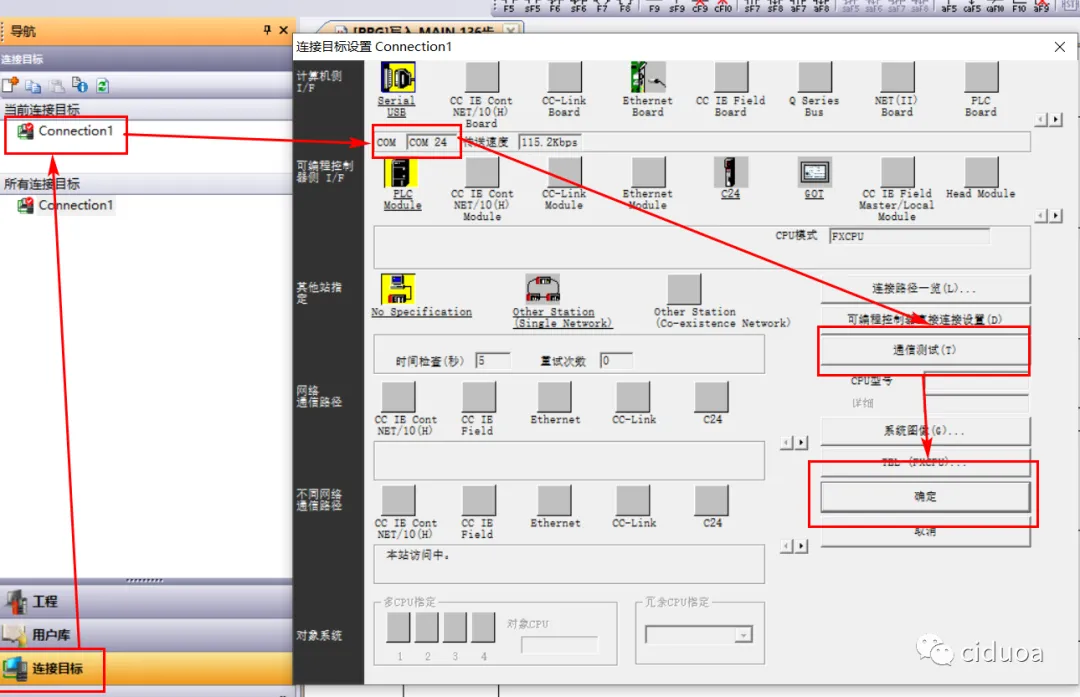The width and height of the screenshot is (1080, 697).
Task: Choose the GOT icon
Action: coord(814,172)
